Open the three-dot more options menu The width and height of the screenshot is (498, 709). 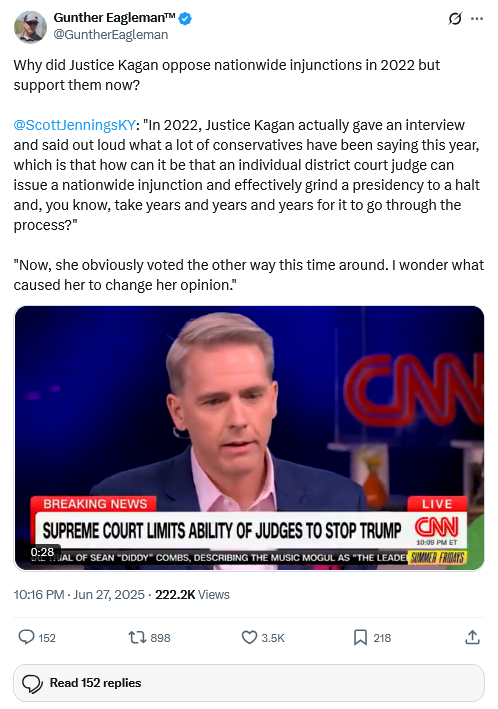(477, 19)
